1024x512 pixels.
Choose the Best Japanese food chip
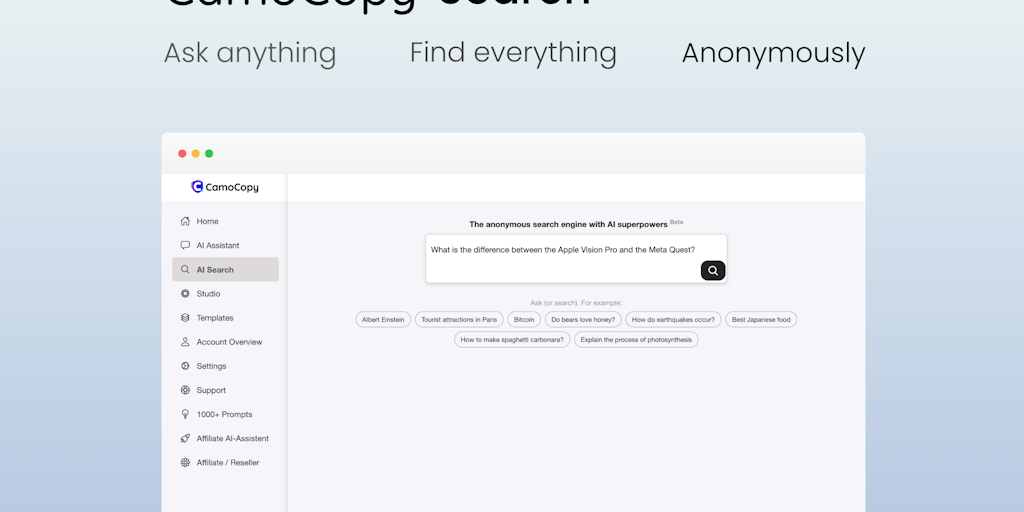click(761, 320)
